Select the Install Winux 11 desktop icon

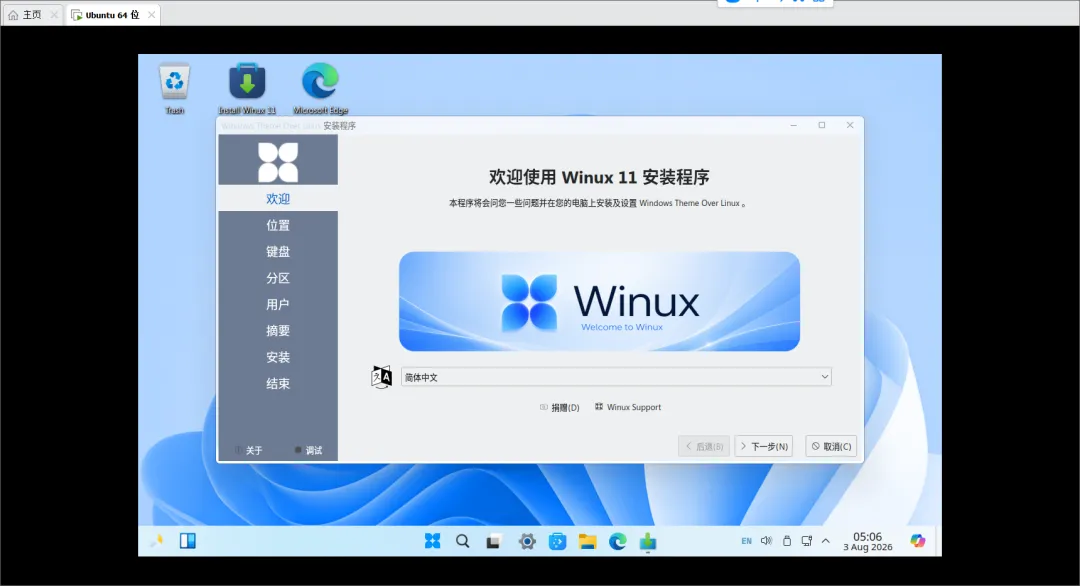coord(247,88)
